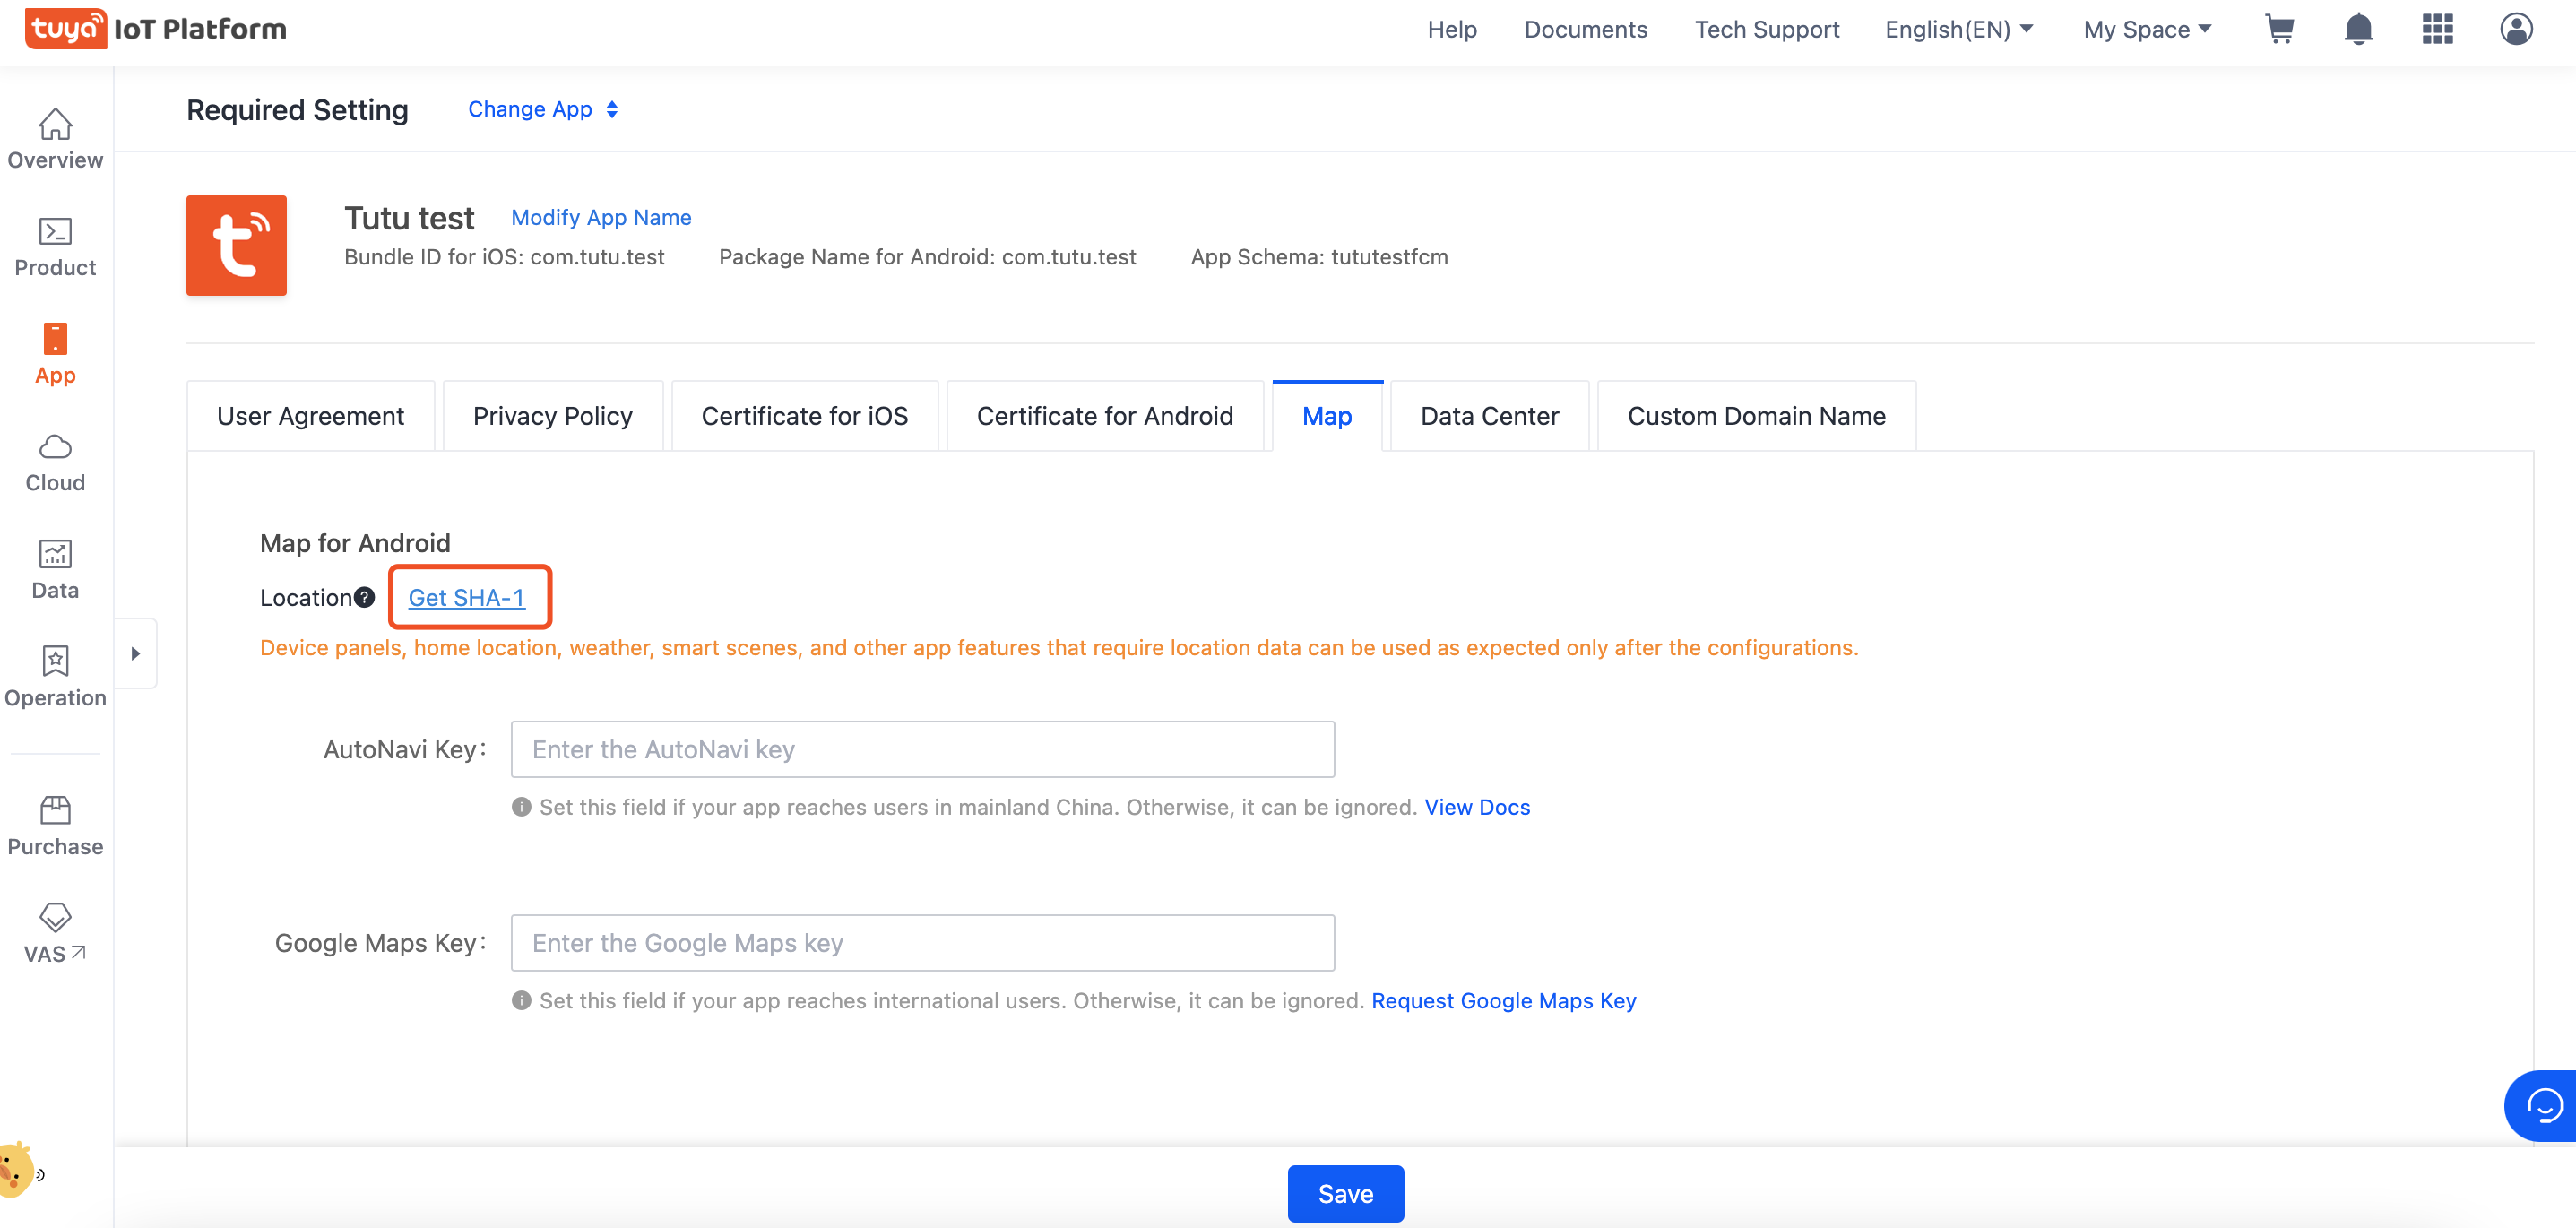
Task: Switch to the Certificate for iOS tab
Action: click(x=804, y=416)
